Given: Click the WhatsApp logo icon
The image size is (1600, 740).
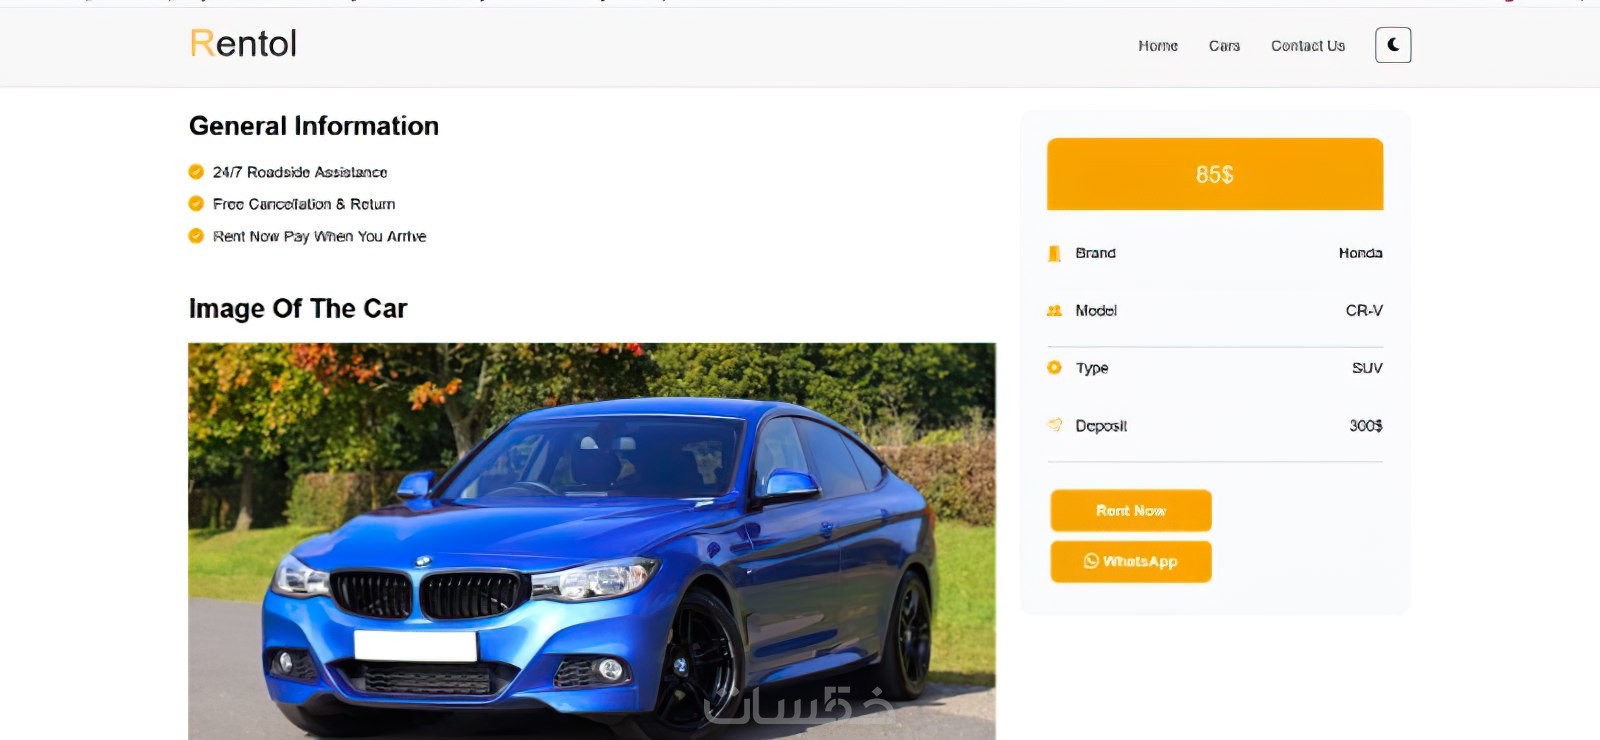Looking at the screenshot, I should coord(1091,561).
